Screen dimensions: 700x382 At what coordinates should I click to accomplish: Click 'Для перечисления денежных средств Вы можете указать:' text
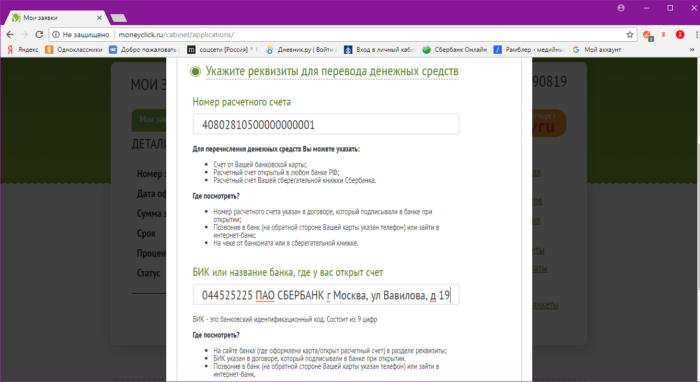276,149
